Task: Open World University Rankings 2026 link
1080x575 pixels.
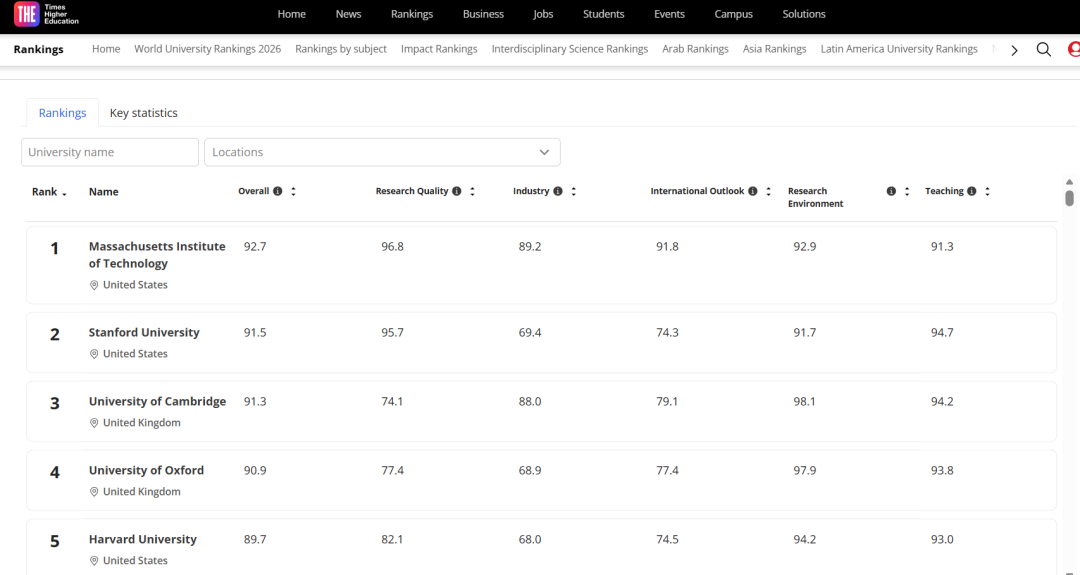Action: pos(207,49)
